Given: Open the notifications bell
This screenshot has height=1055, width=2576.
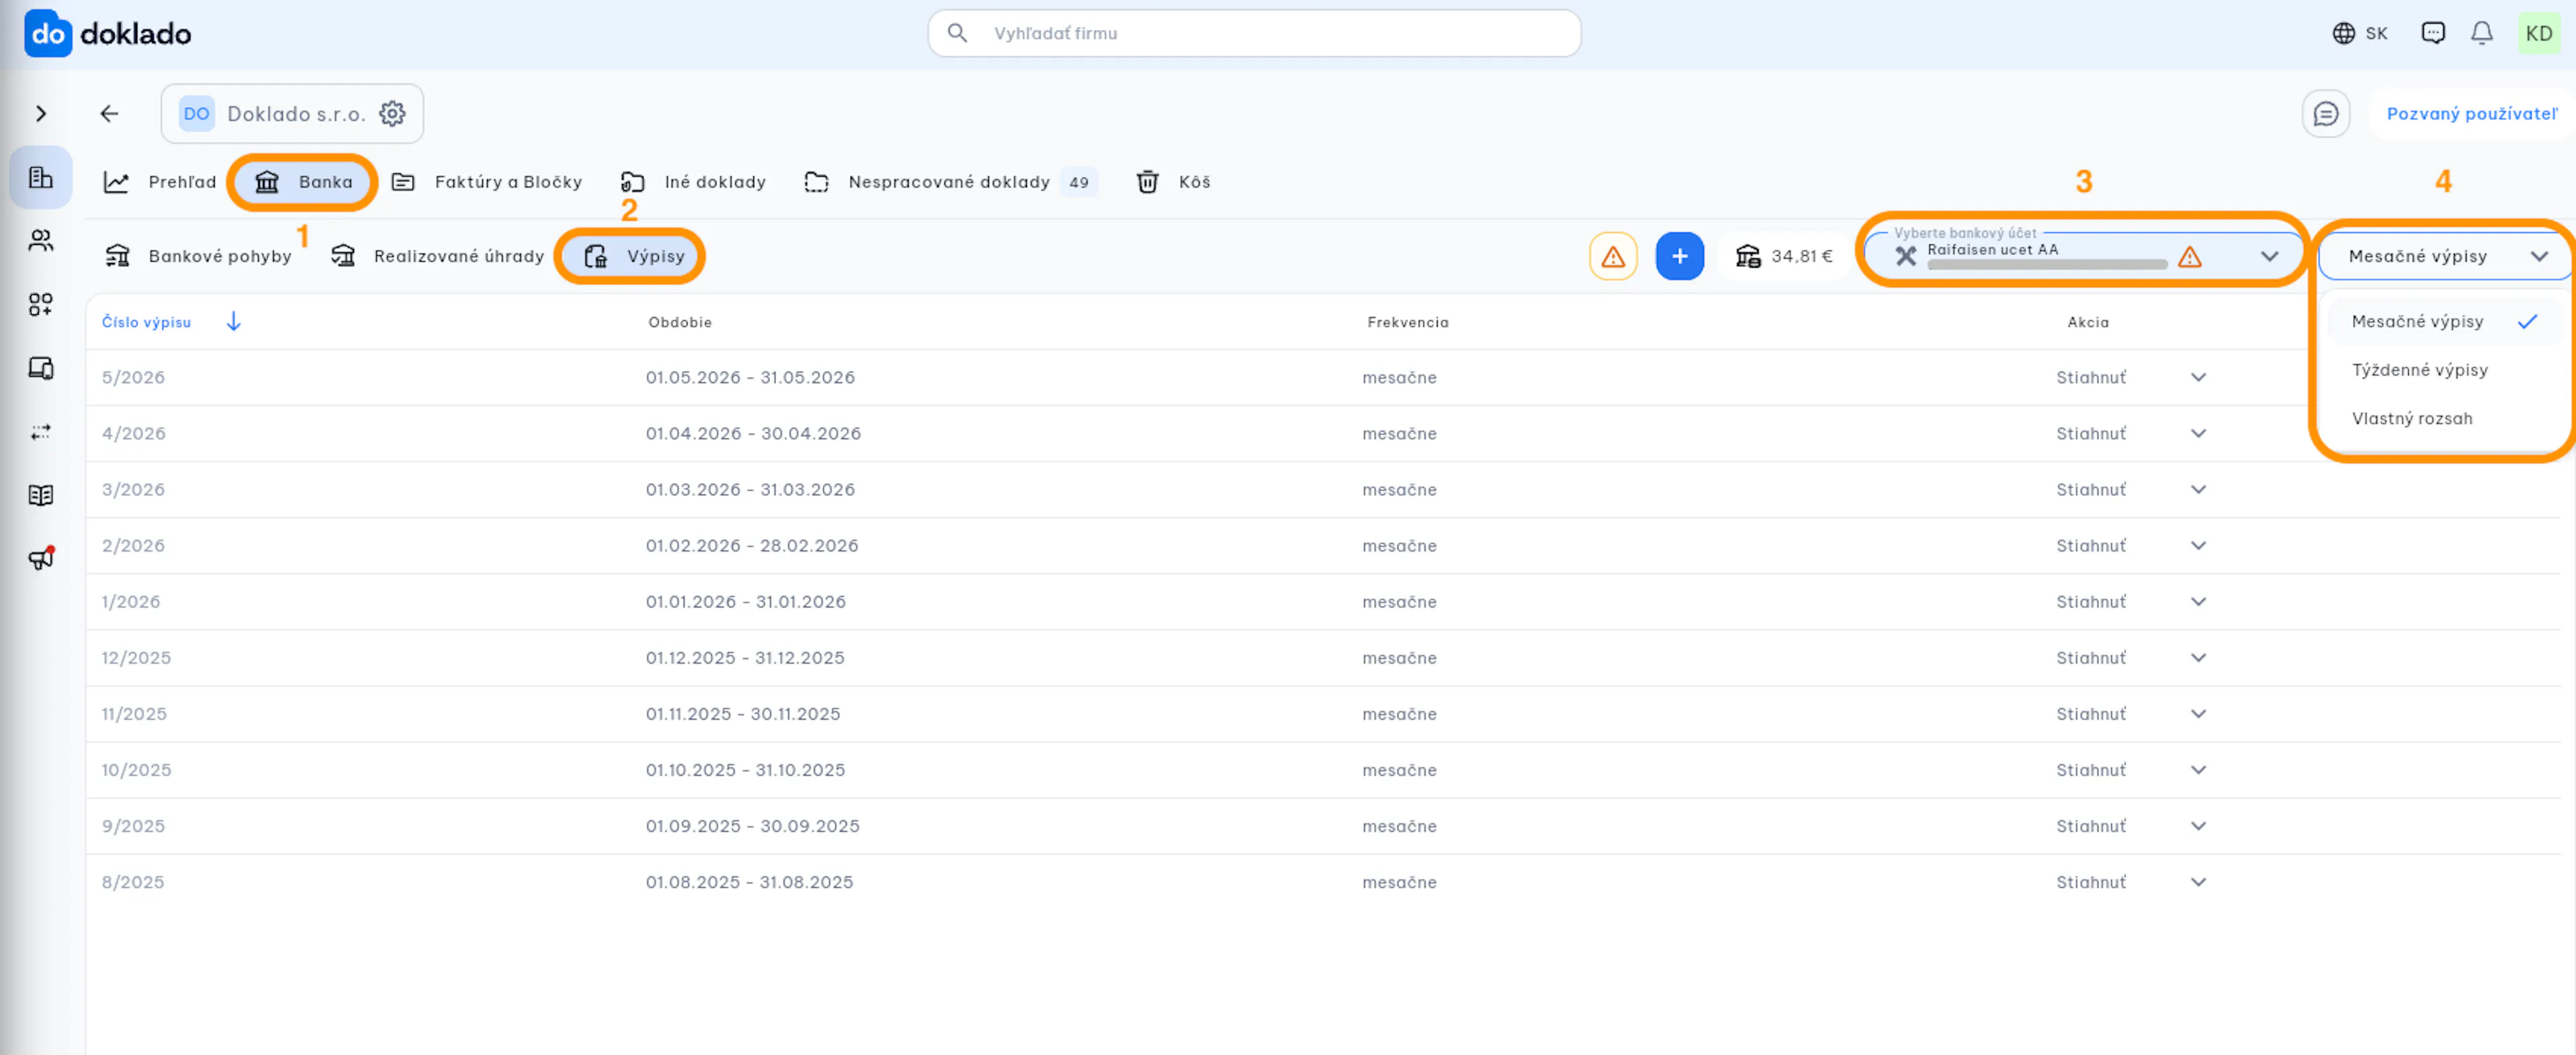Looking at the screenshot, I should 2482,33.
